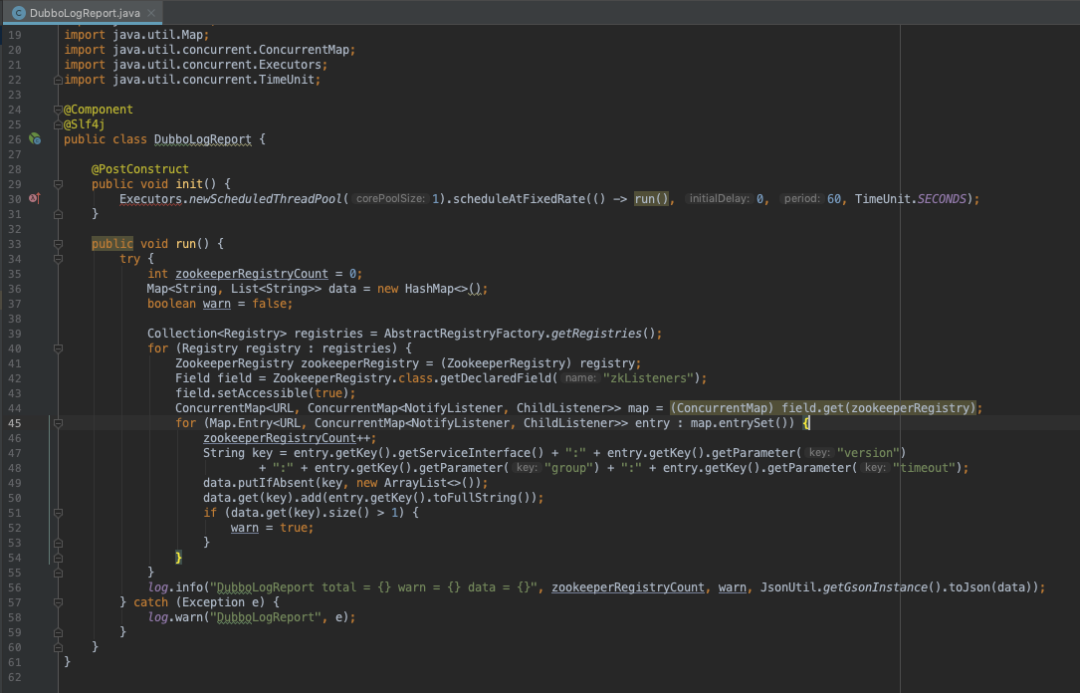Collapse the try block at line 34

[x=58, y=259]
